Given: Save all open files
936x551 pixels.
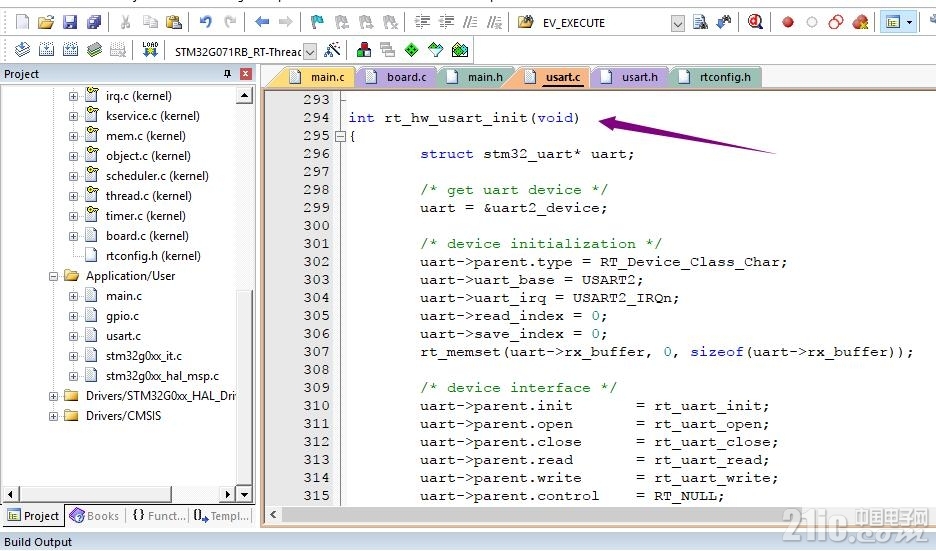Looking at the screenshot, I should [94, 23].
